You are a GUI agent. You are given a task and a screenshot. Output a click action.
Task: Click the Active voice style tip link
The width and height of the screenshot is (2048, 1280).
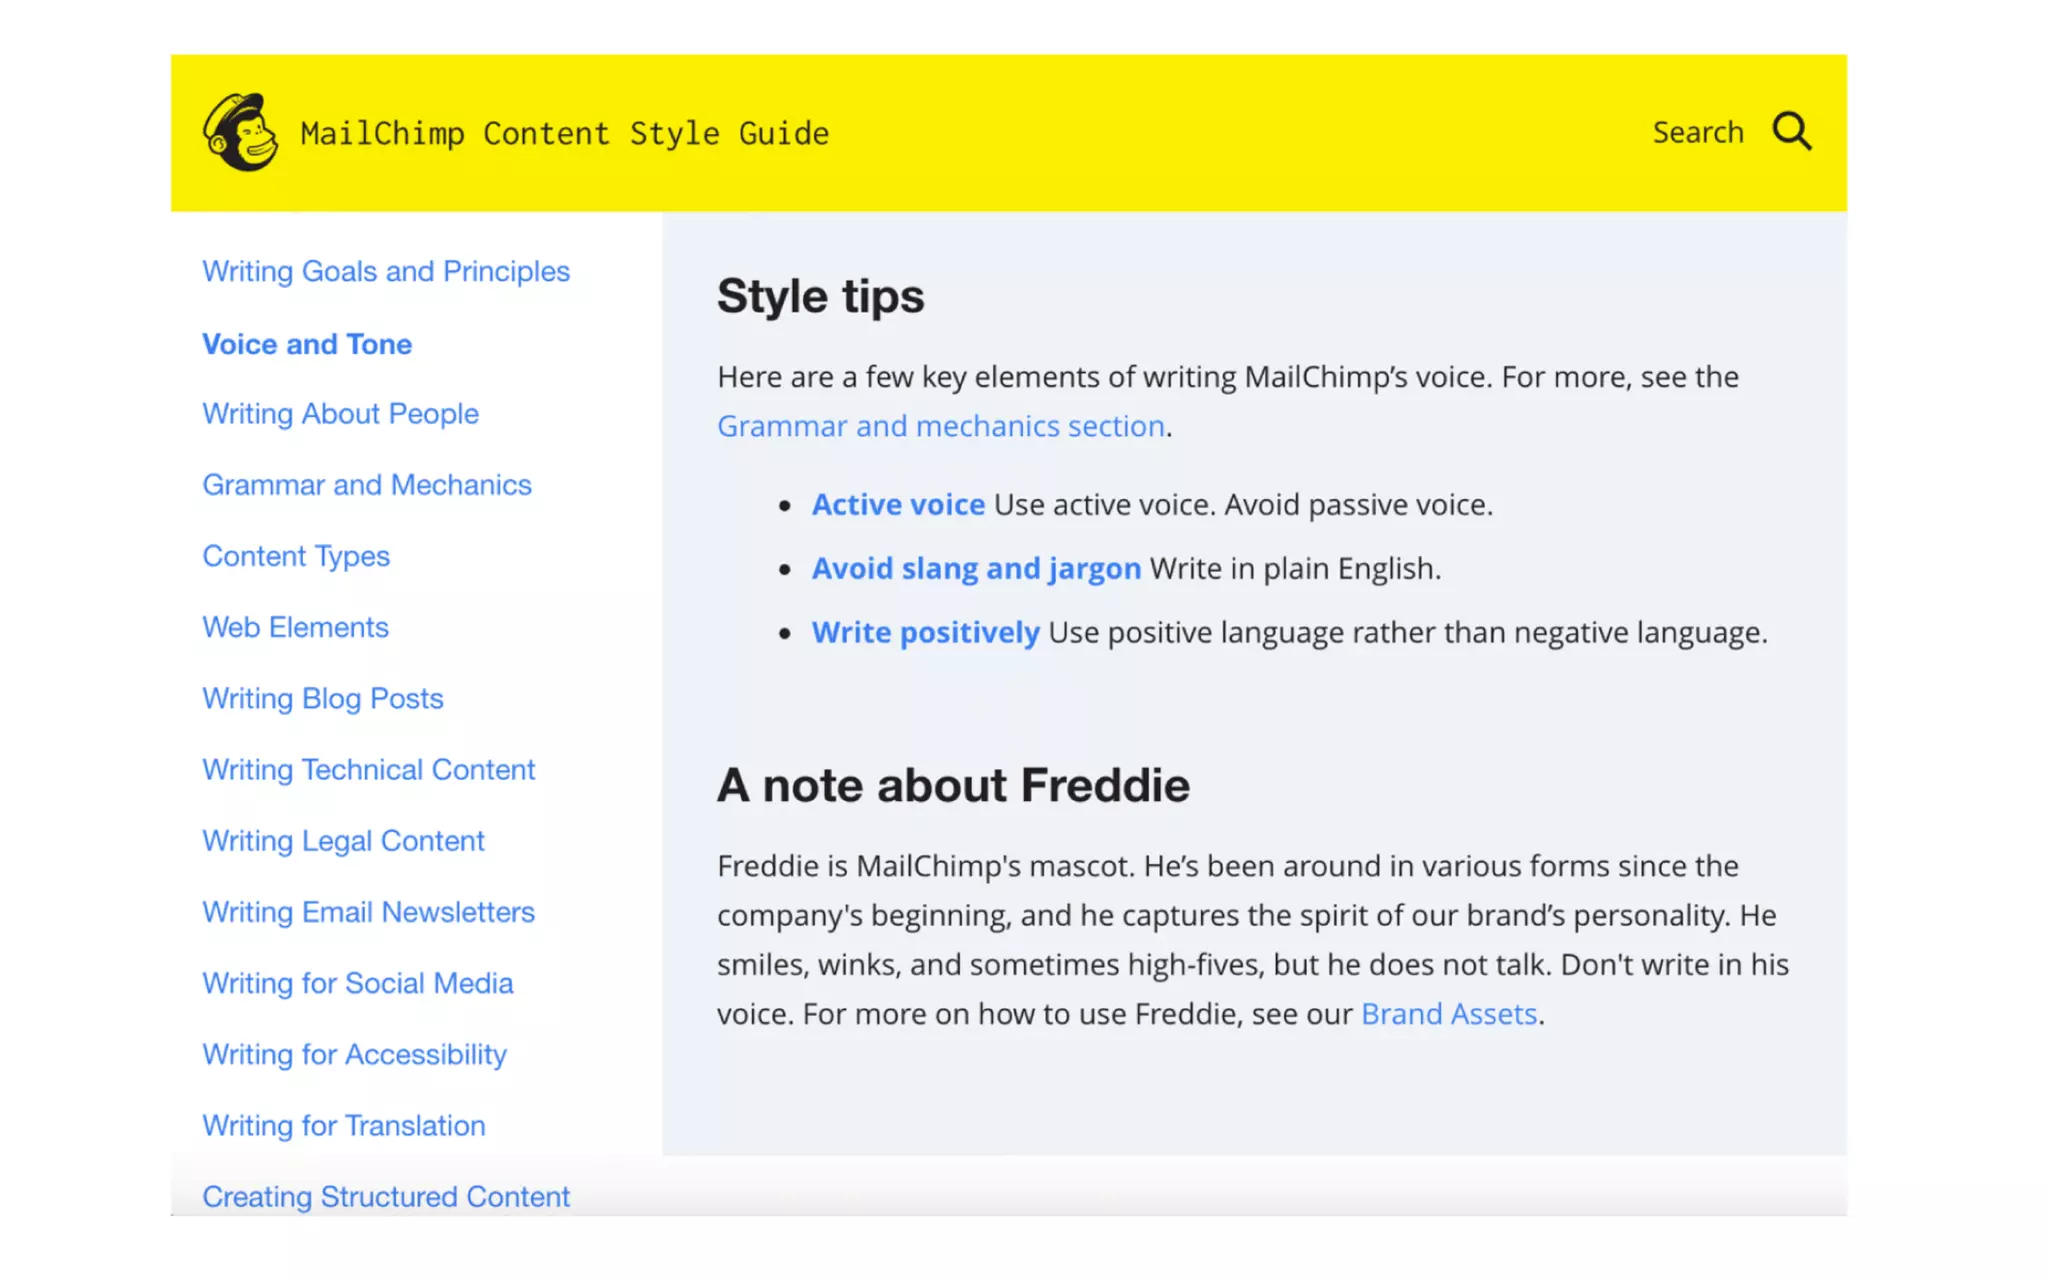(x=898, y=505)
